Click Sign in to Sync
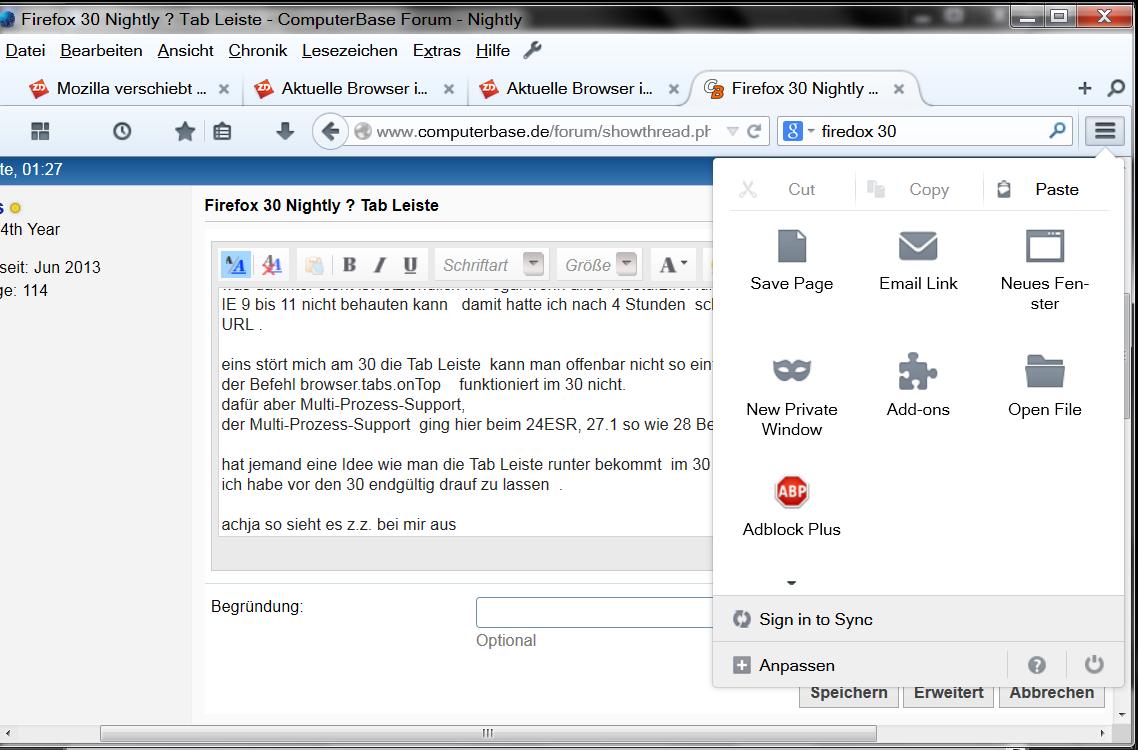 click(918, 619)
